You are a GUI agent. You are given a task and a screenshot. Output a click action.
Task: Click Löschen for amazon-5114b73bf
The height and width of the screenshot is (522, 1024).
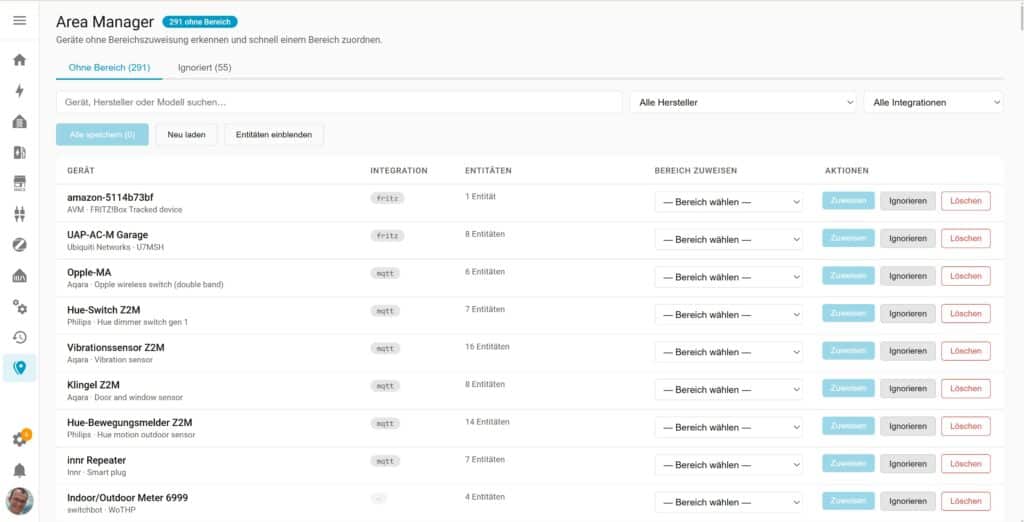click(x=966, y=201)
